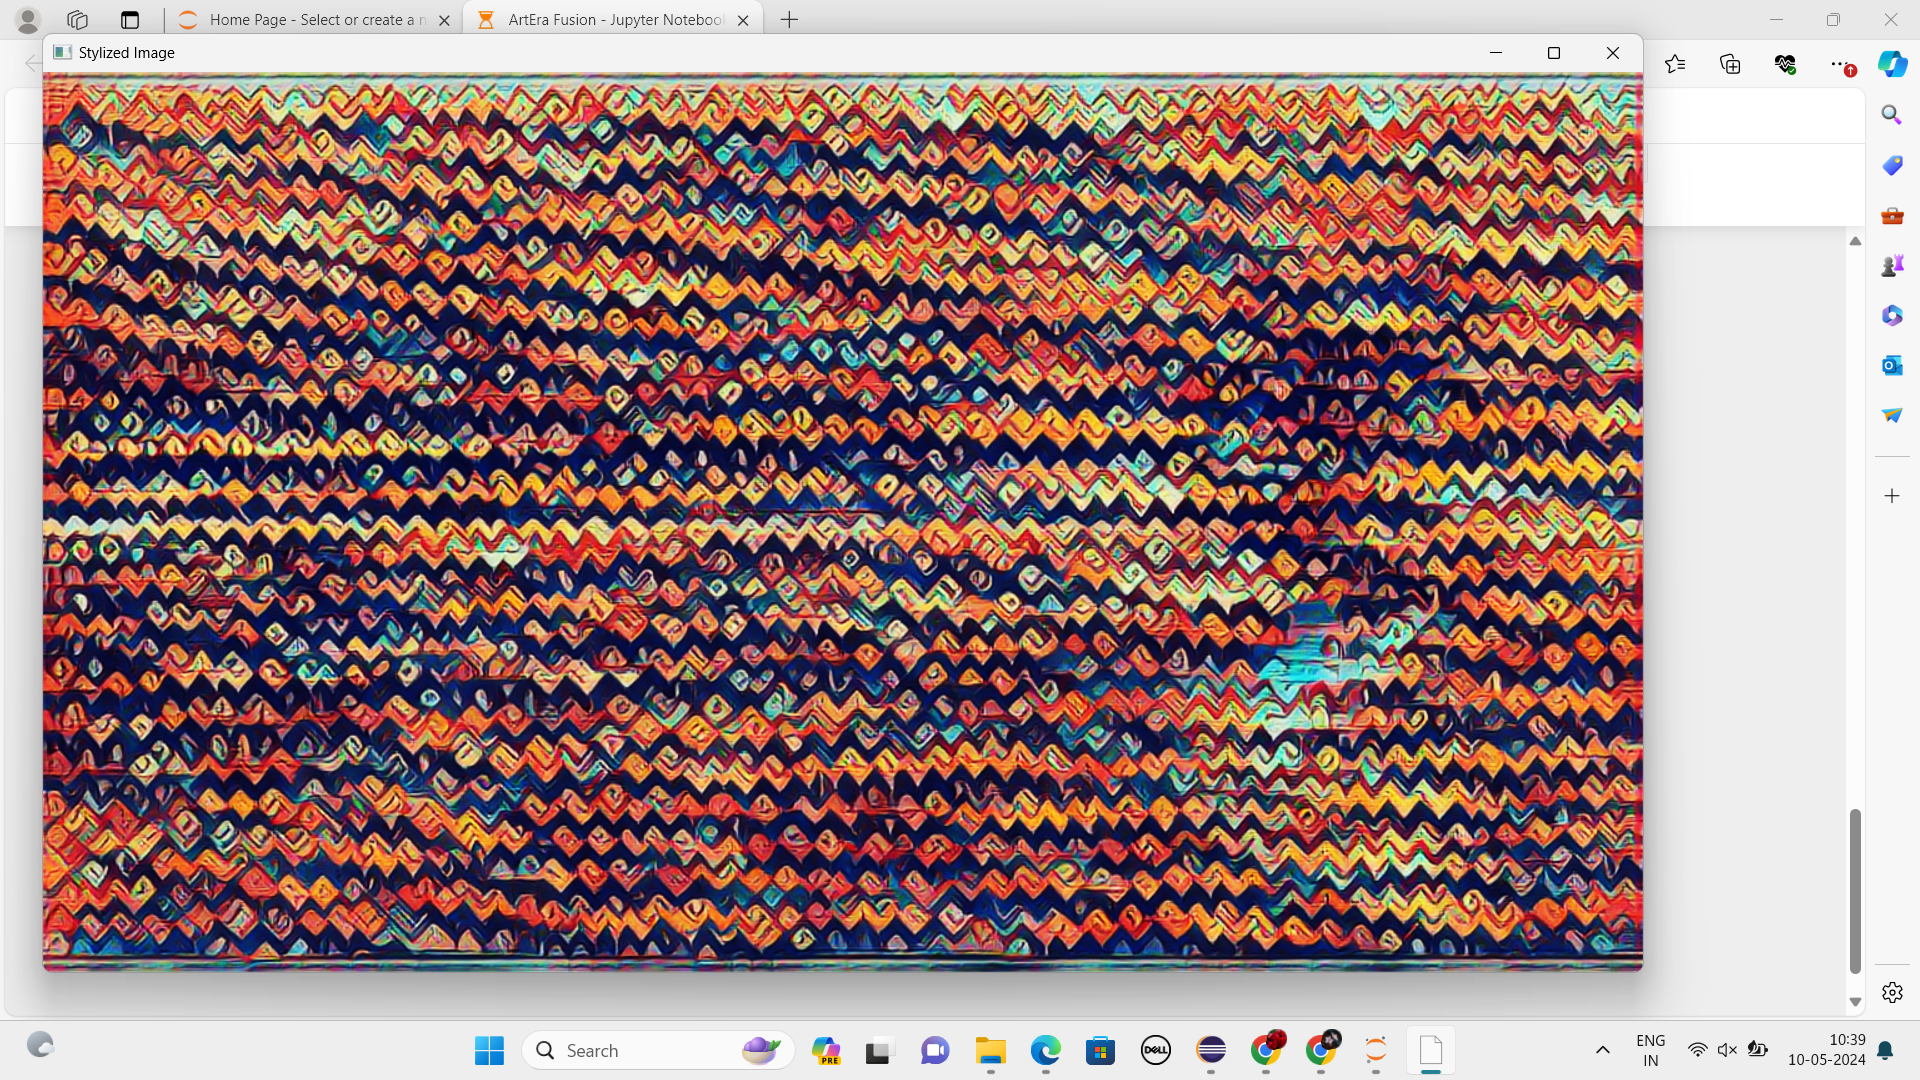
Task: Open the Shopping tag sidebar icon
Action: point(1891,165)
